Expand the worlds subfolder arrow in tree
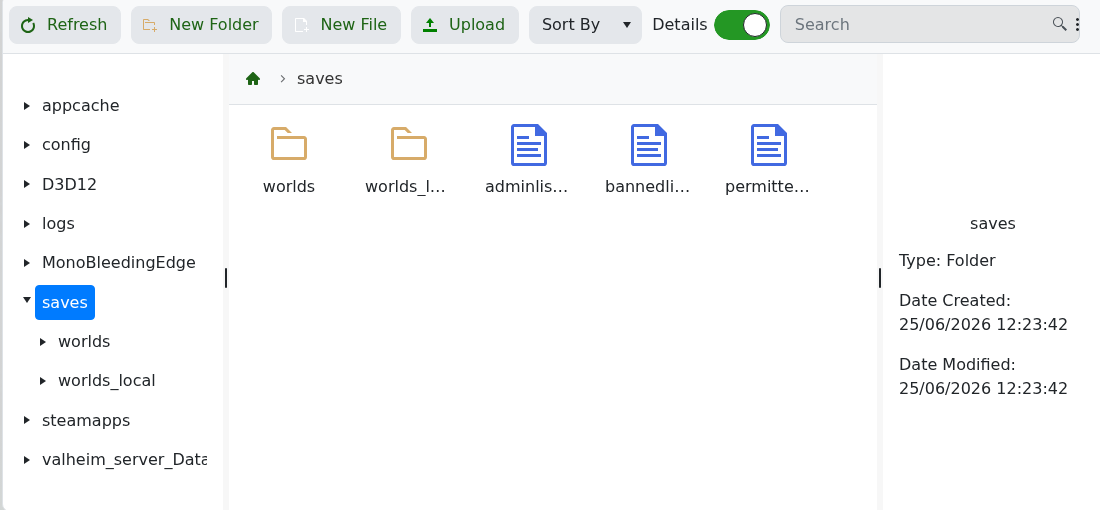 43,342
